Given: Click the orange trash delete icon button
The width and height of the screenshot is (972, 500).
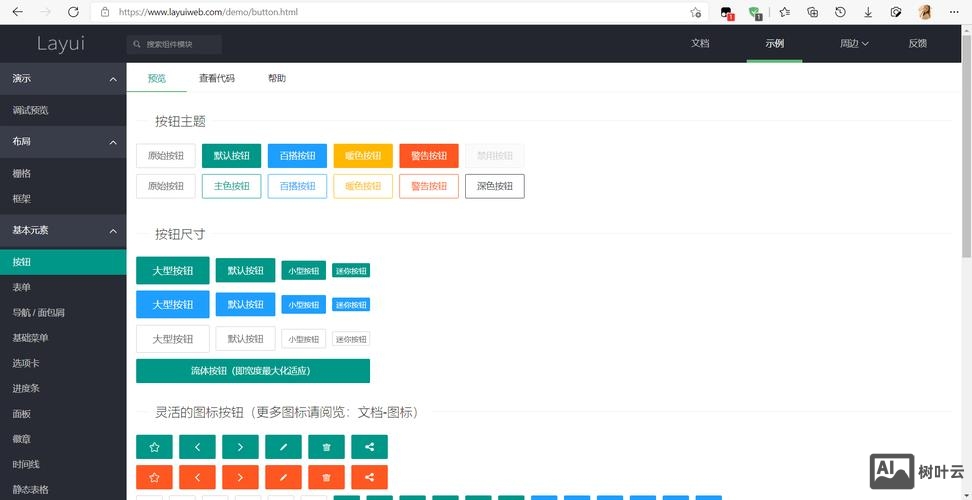Looking at the screenshot, I should tap(327, 477).
